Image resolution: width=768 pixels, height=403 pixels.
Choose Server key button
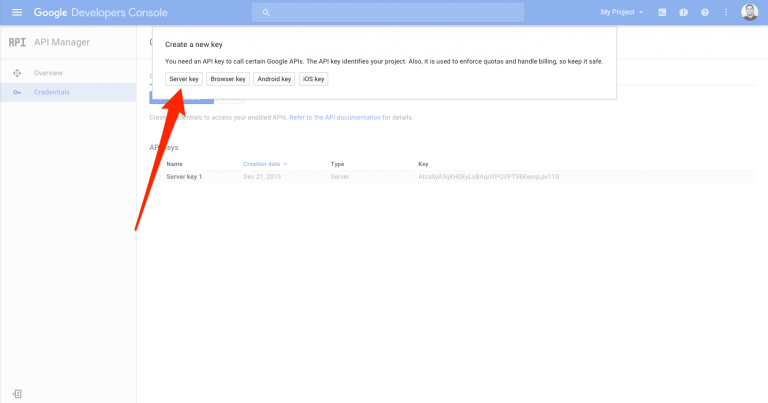point(184,79)
